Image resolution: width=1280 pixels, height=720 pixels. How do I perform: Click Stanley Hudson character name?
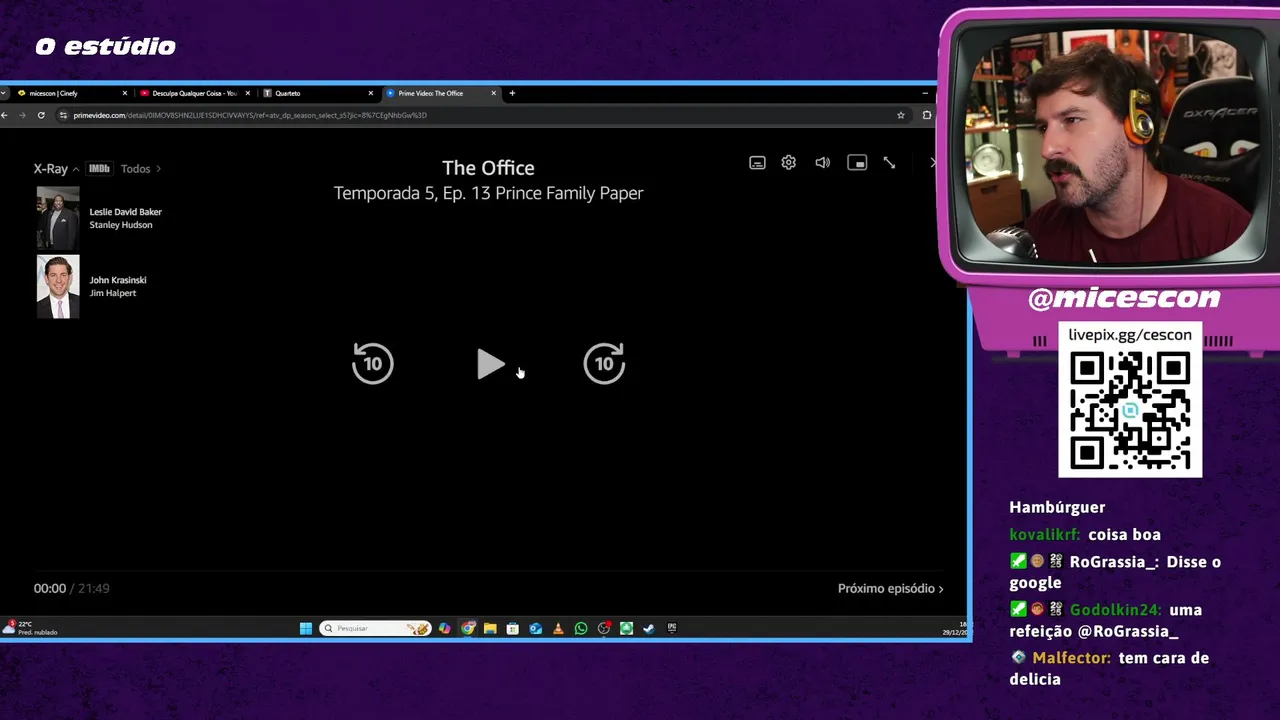(121, 225)
